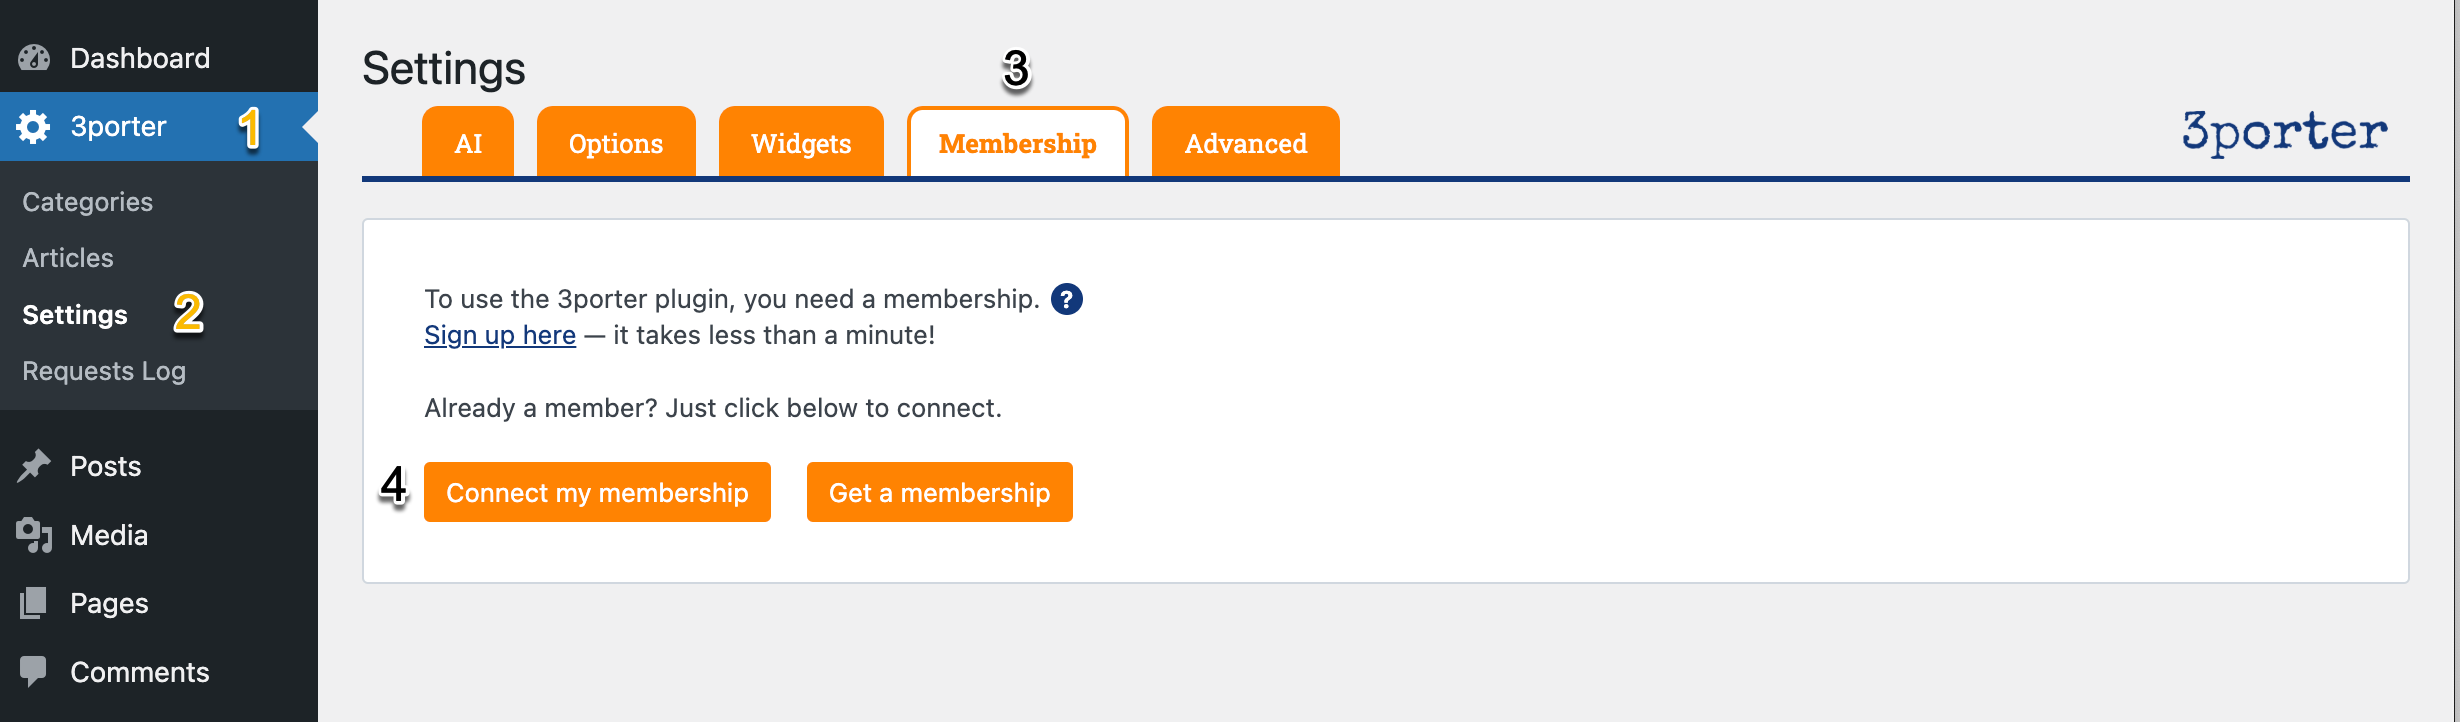Switch to the Options tab
Viewport: 2460px width, 722px height.
click(616, 143)
